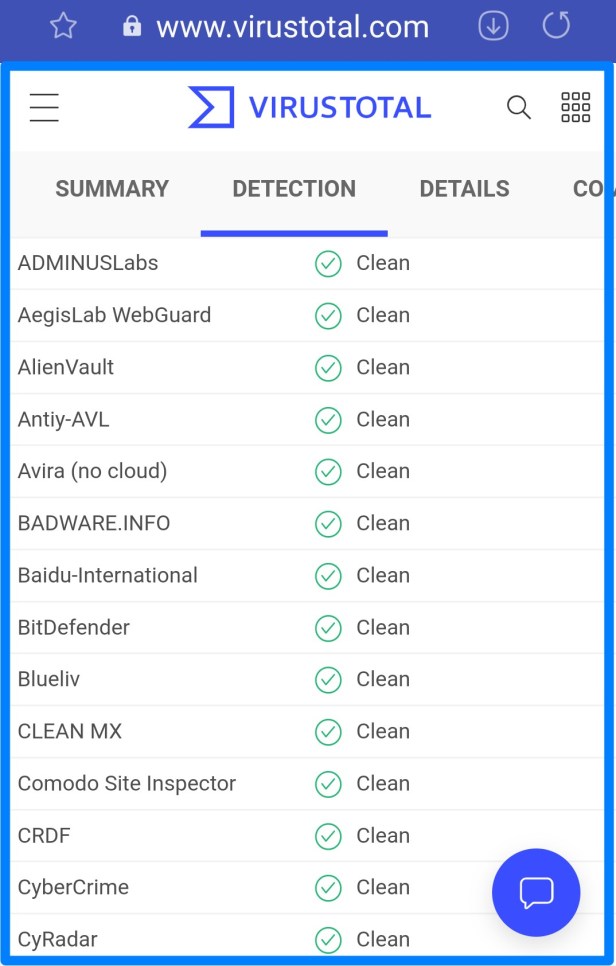Click the partially visible tab after Details
Viewport: 616px width, 966px height.
[x=593, y=189]
